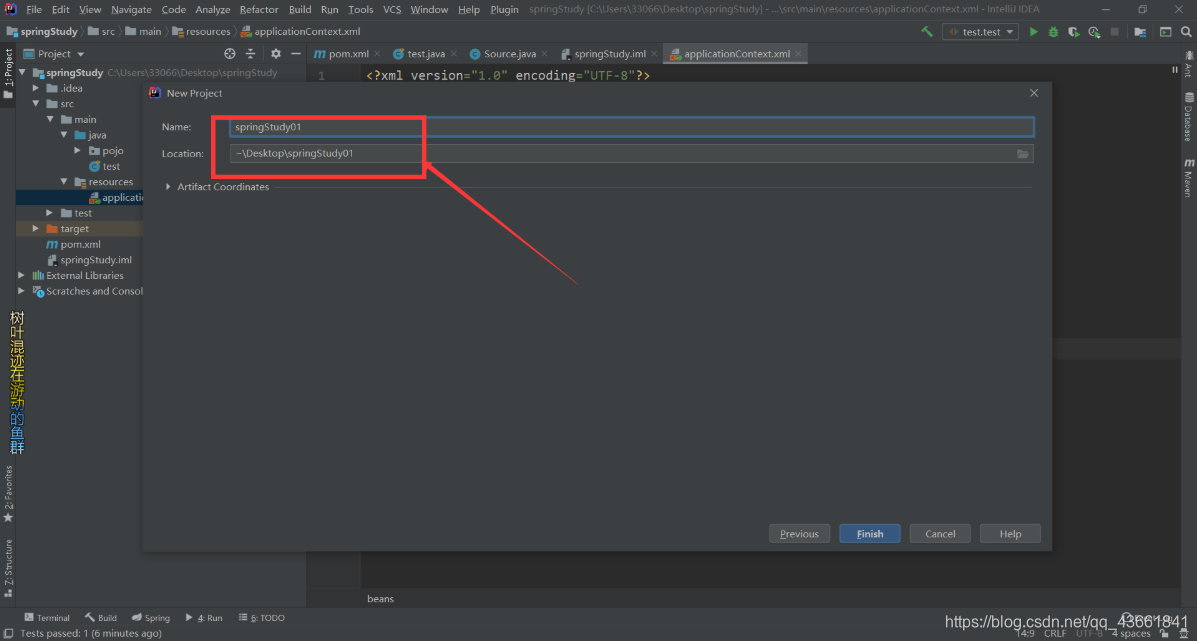Expand the target folder node

[36, 229]
